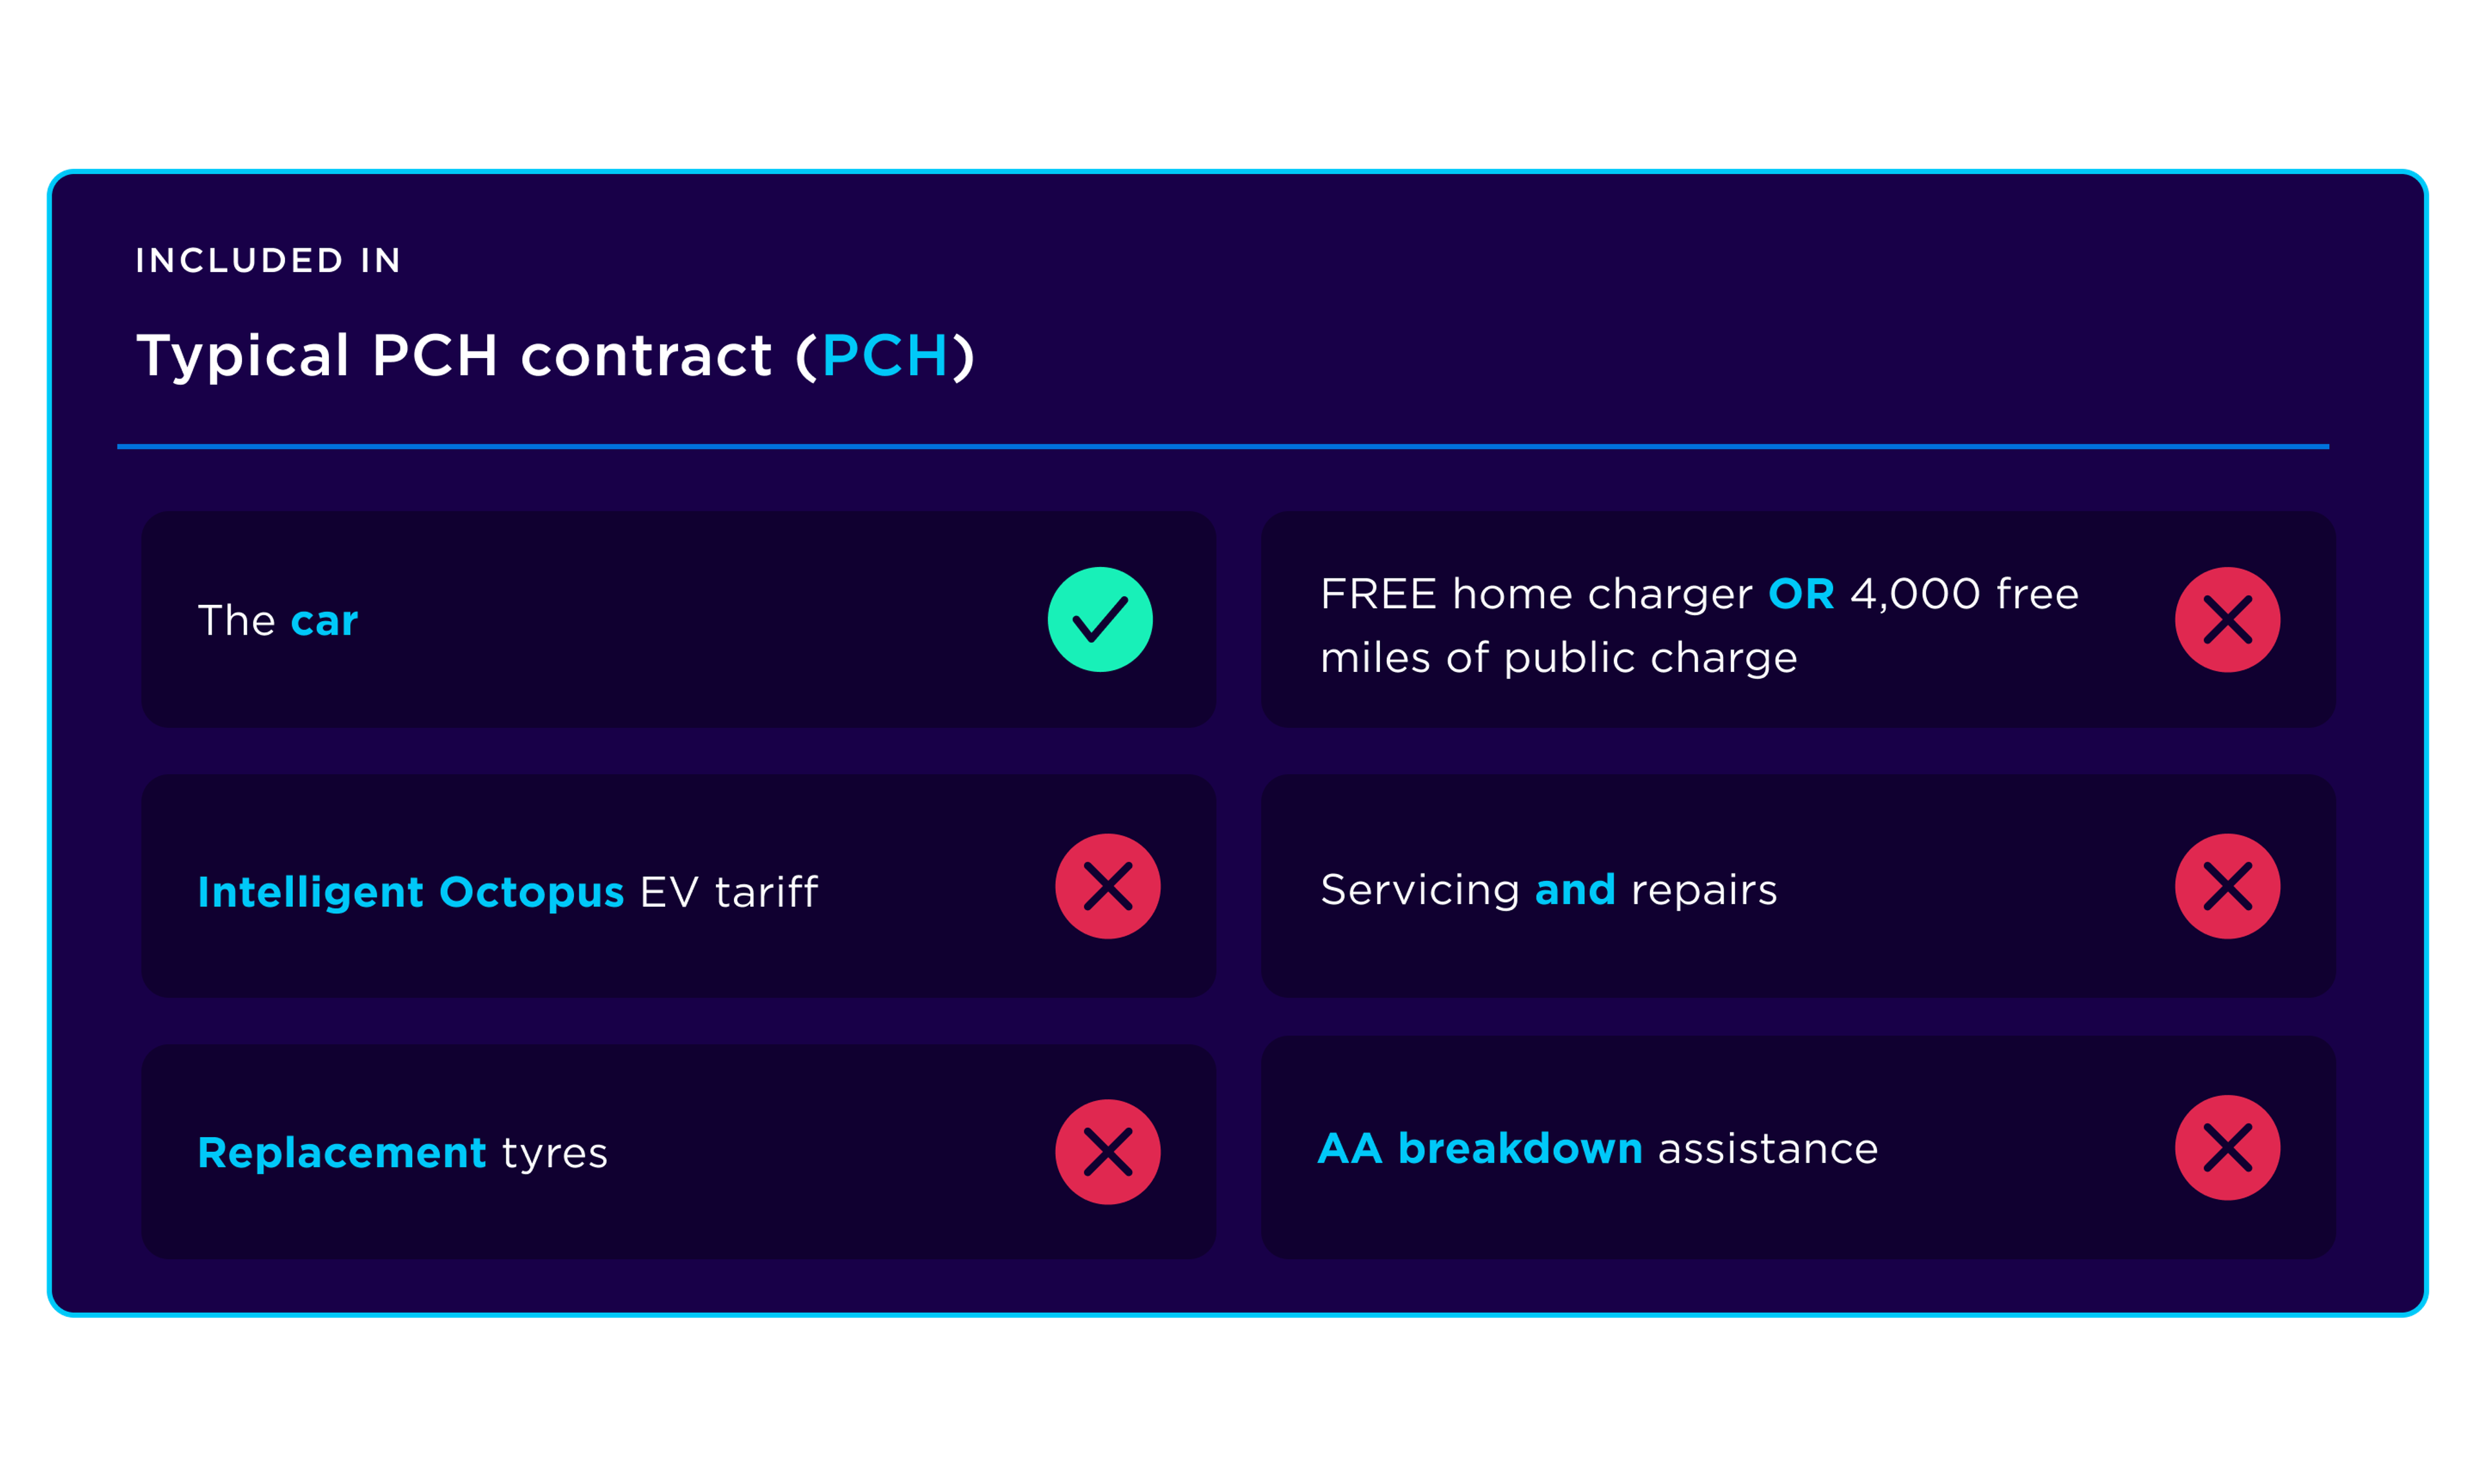This screenshot has width=2477, height=1484.
Task: Click the red cross beside Intelligent Octopus tariff
Action: 1107,886
